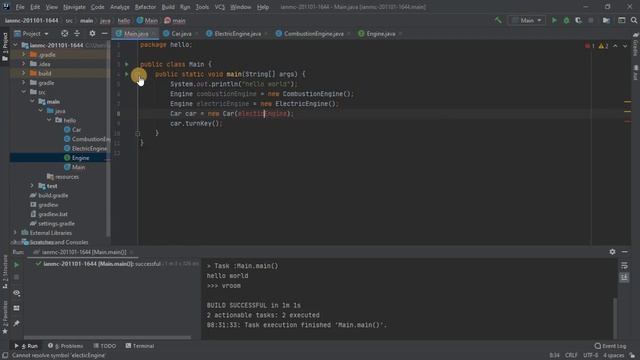Screen dimensions: 640x360
Task: Click the run gutter arrow next to main method
Action: (x=127, y=74)
